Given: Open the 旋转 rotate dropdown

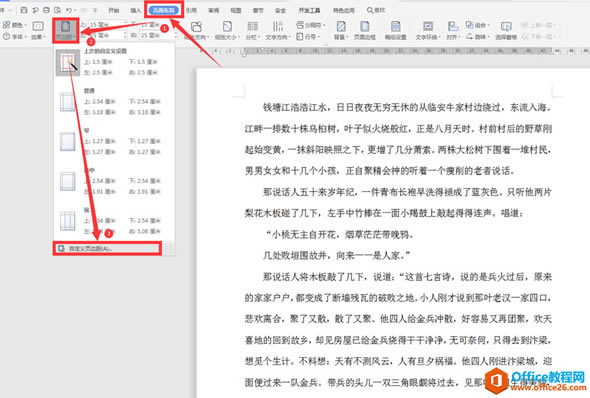Looking at the screenshot, I should (x=478, y=36).
